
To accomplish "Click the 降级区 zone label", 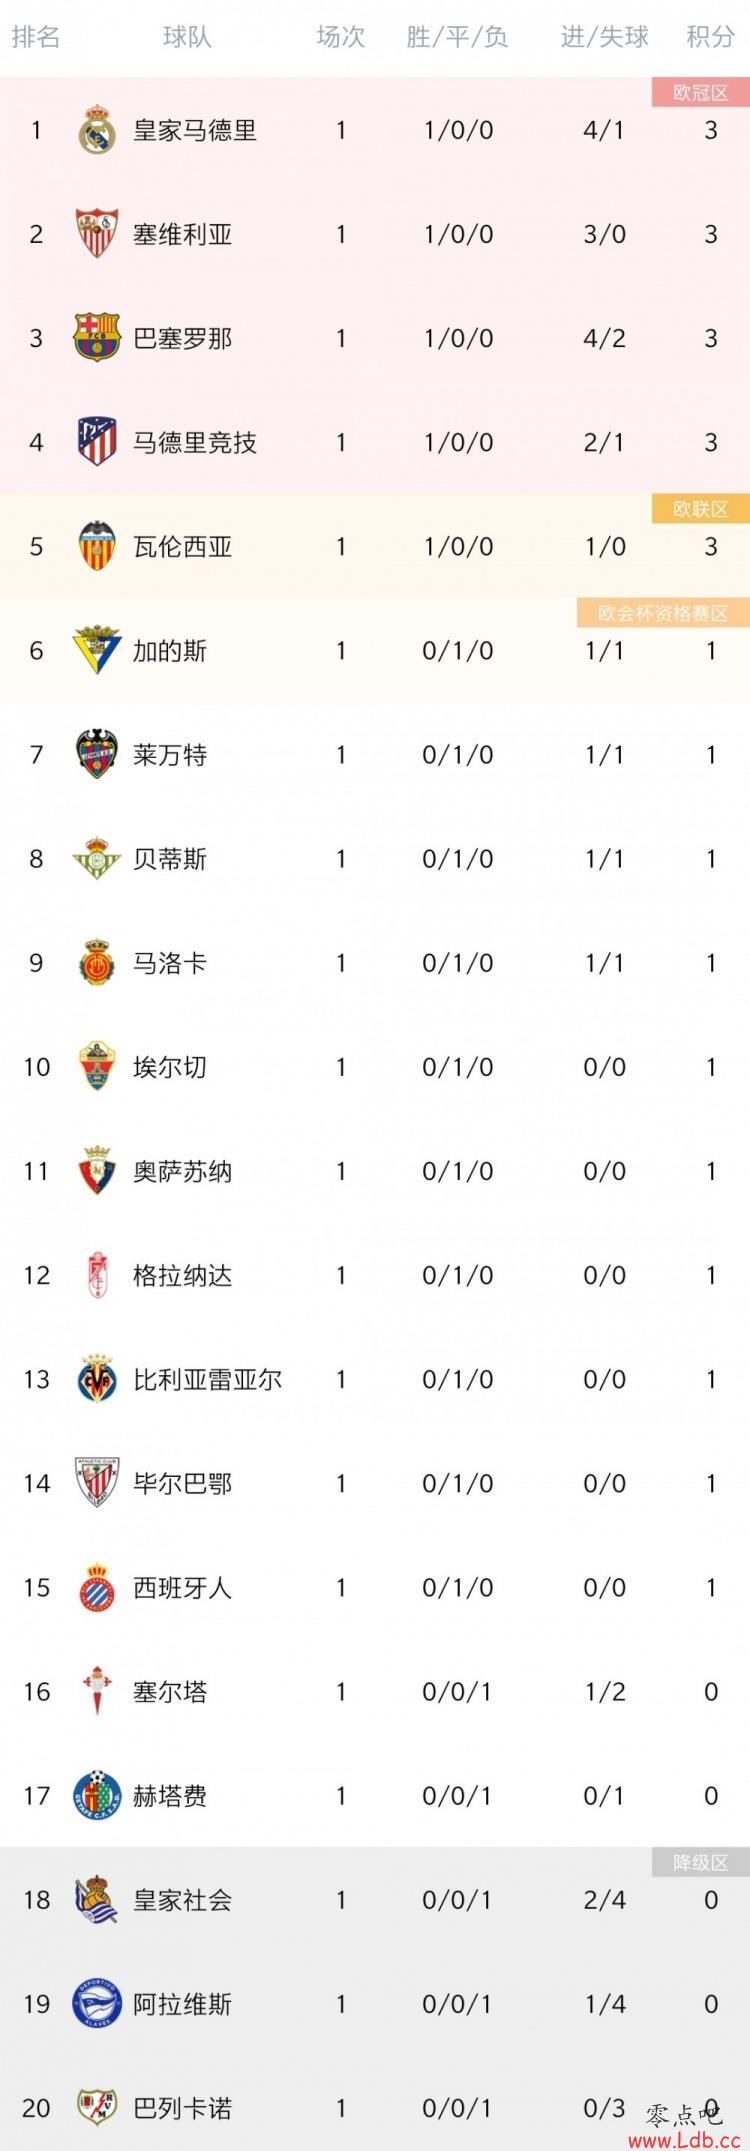I will (x=700, y=1862).
